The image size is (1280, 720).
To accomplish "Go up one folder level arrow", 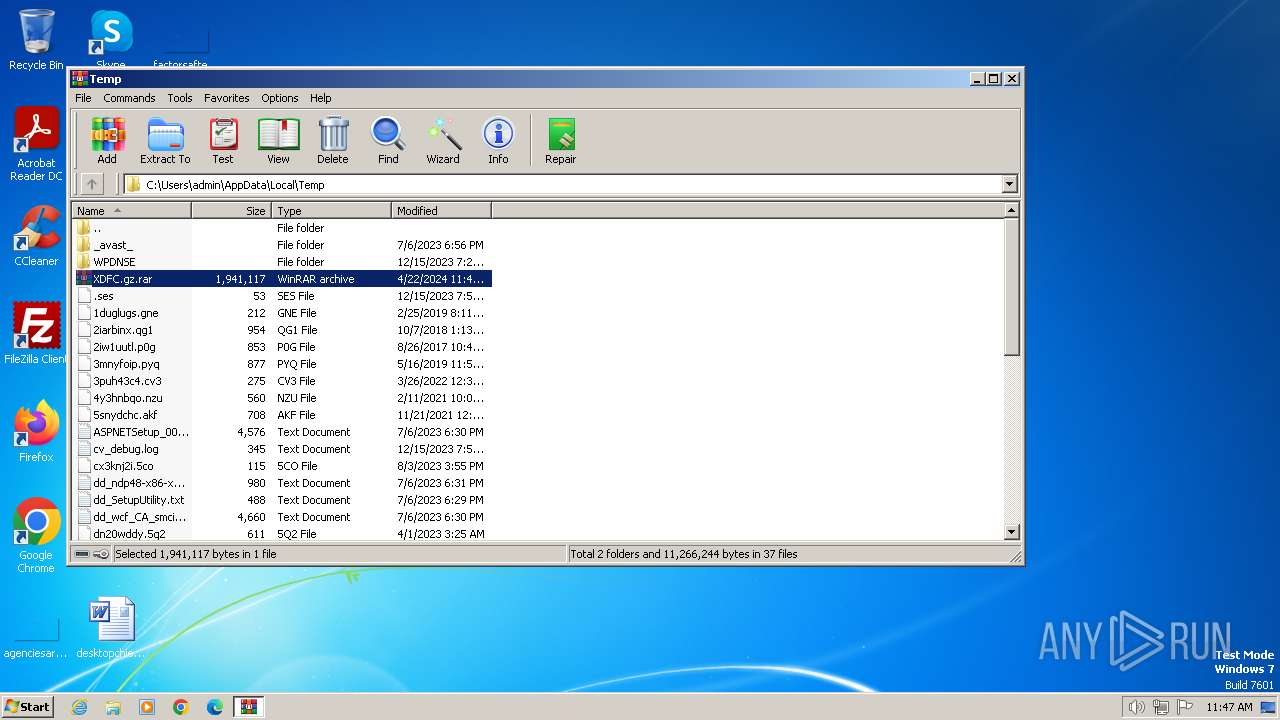I will click(92, 184).
